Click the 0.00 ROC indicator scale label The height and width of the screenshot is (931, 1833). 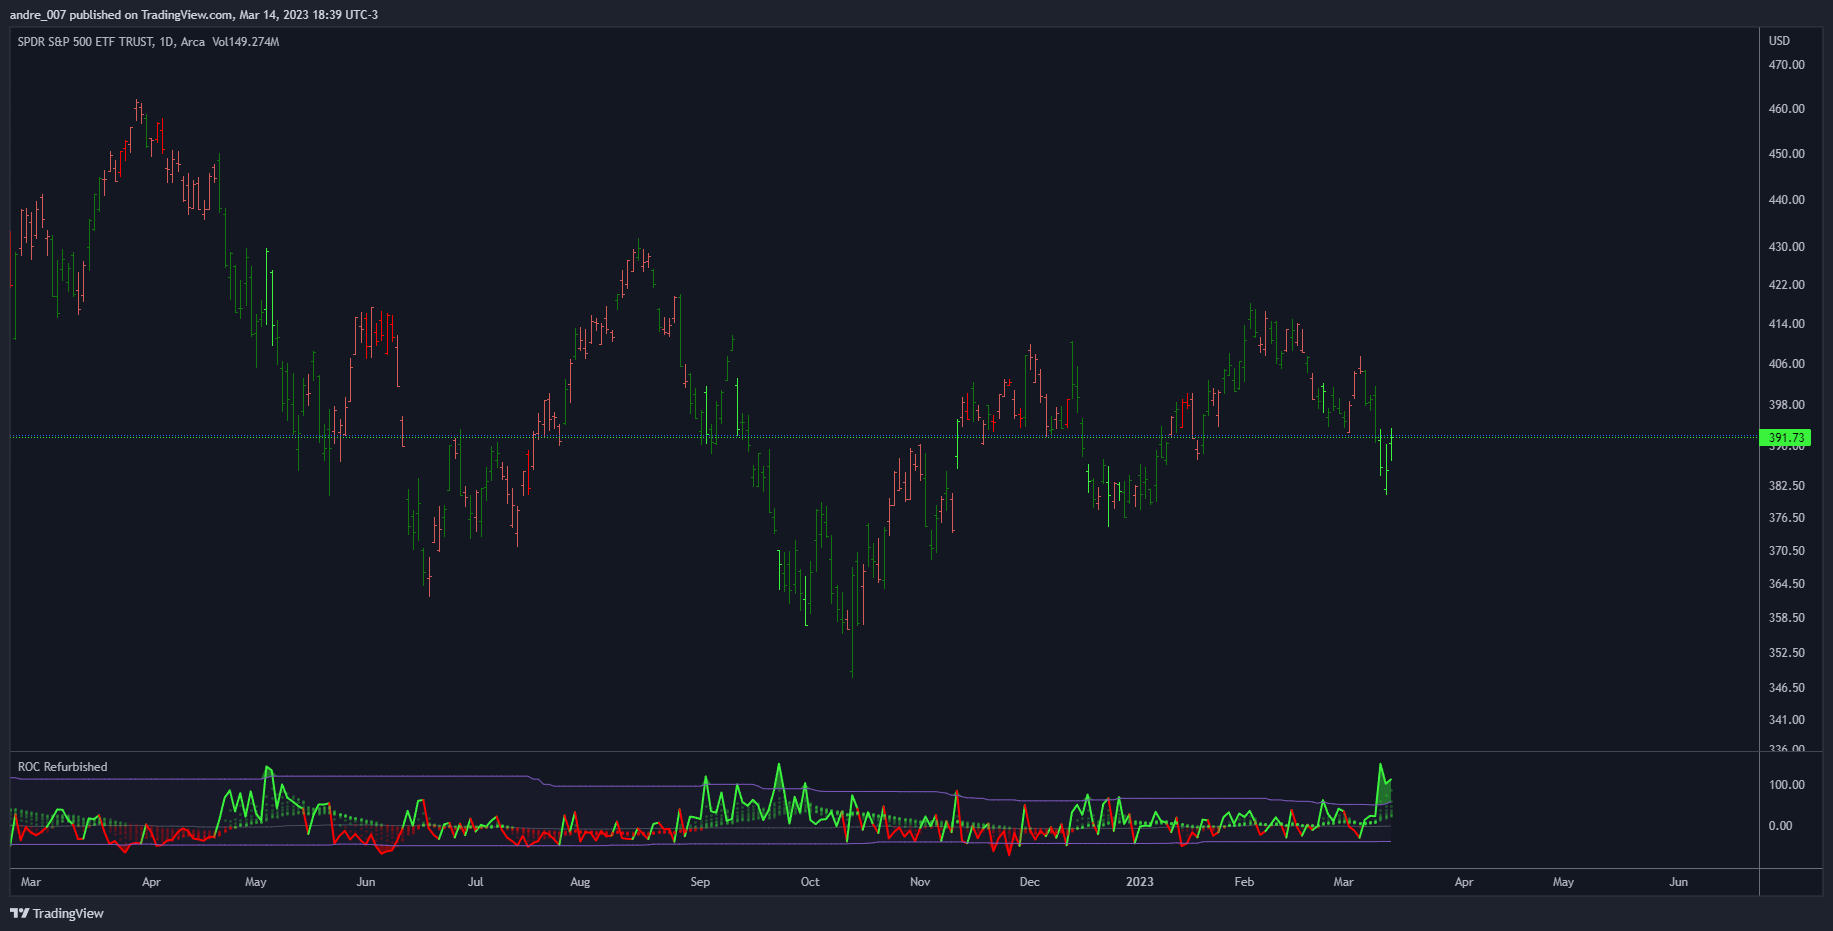pos(1780,826)
